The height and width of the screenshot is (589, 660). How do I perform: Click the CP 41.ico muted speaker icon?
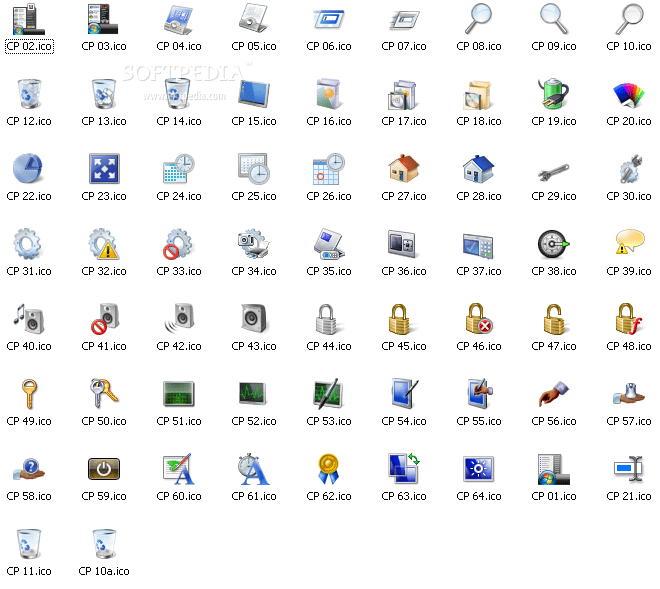point(106,319)
